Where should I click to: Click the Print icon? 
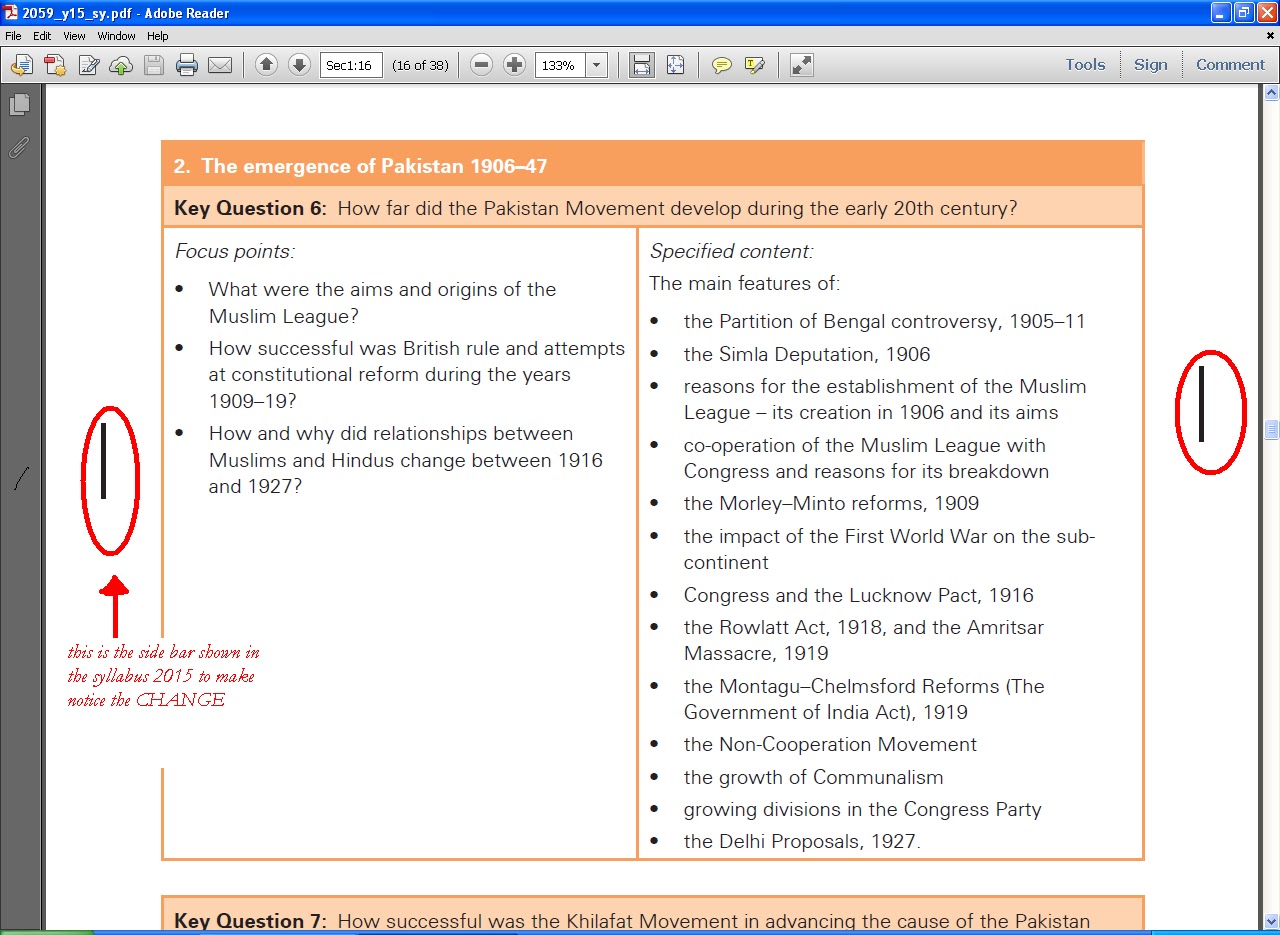click(187, 64)
